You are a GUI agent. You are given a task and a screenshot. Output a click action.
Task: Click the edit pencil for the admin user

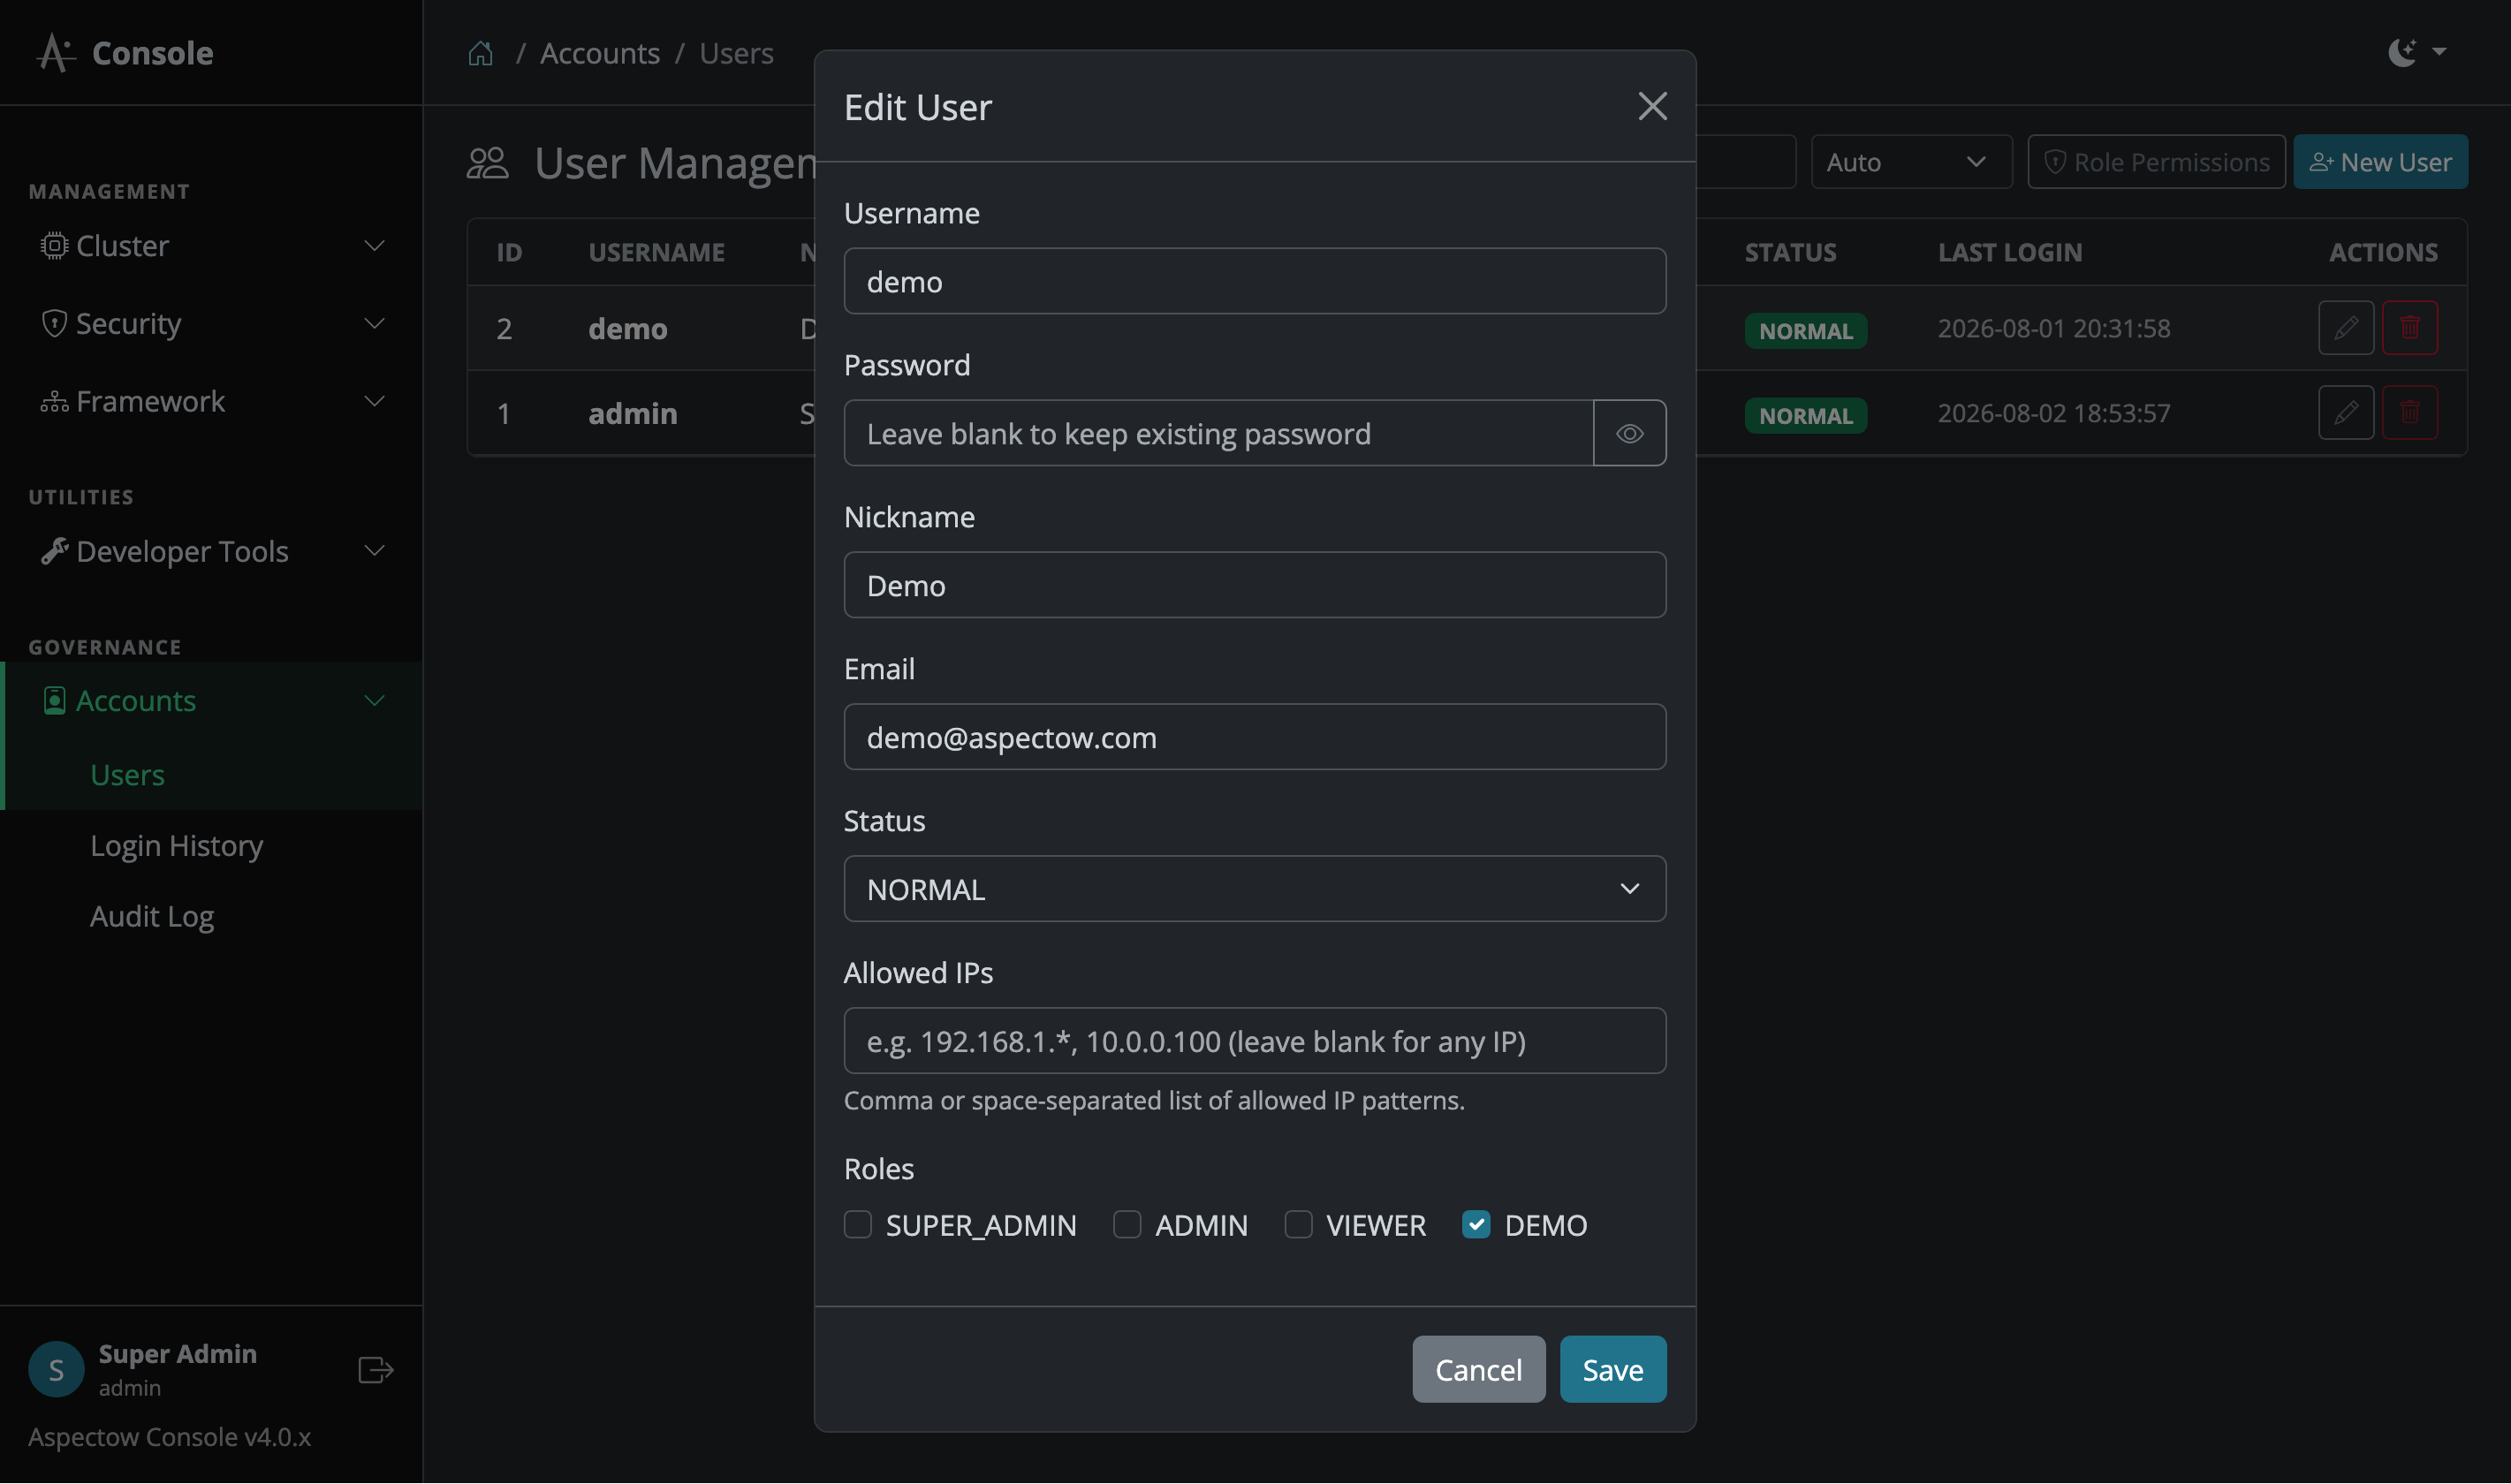coord(2346,413)
